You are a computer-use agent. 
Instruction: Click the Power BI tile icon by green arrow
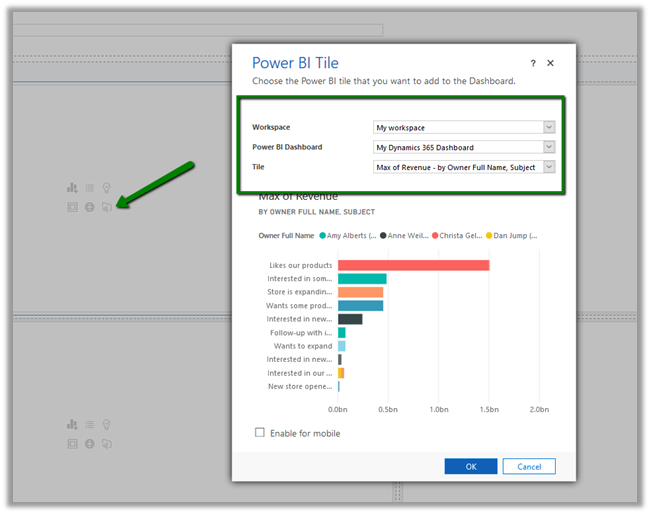(x=106, y=207)
